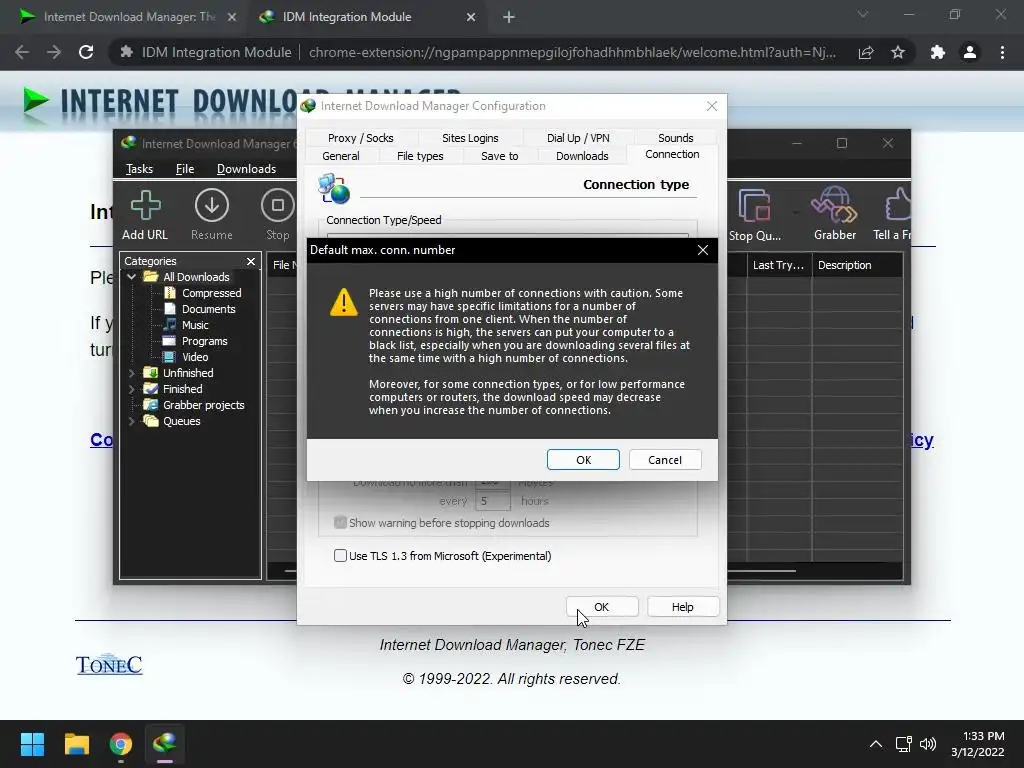The height and width of the screenshot is (768, 1024).
Task: Click Help in the Configuration dialog
Action: pyautogui.click(x=682, y=607)
